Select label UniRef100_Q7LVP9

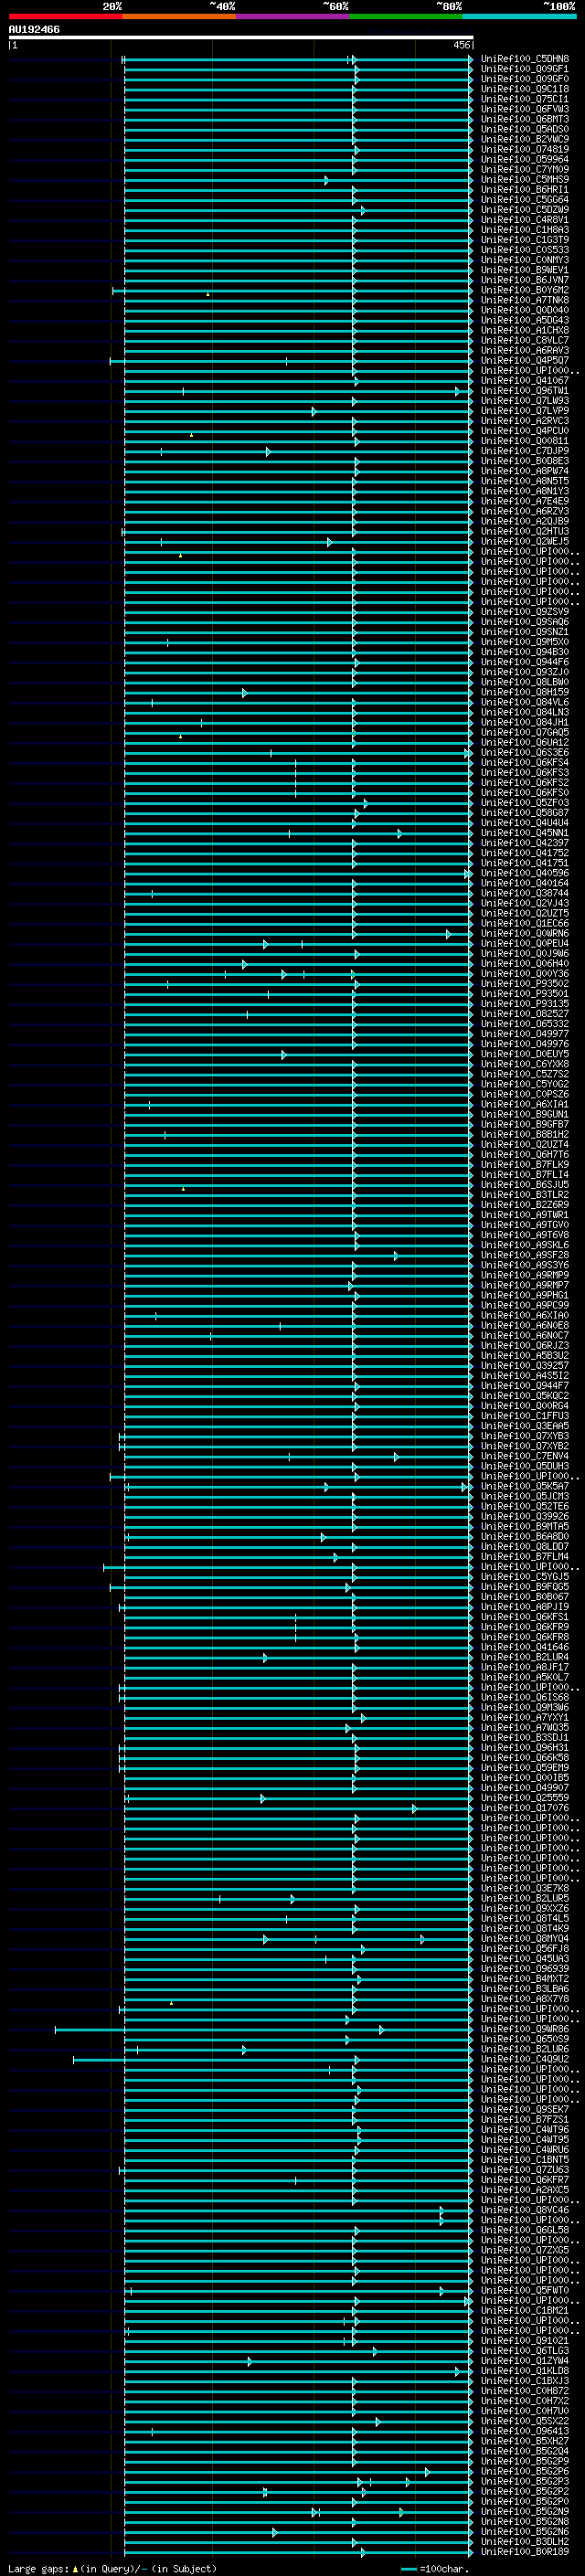[525, 411]
